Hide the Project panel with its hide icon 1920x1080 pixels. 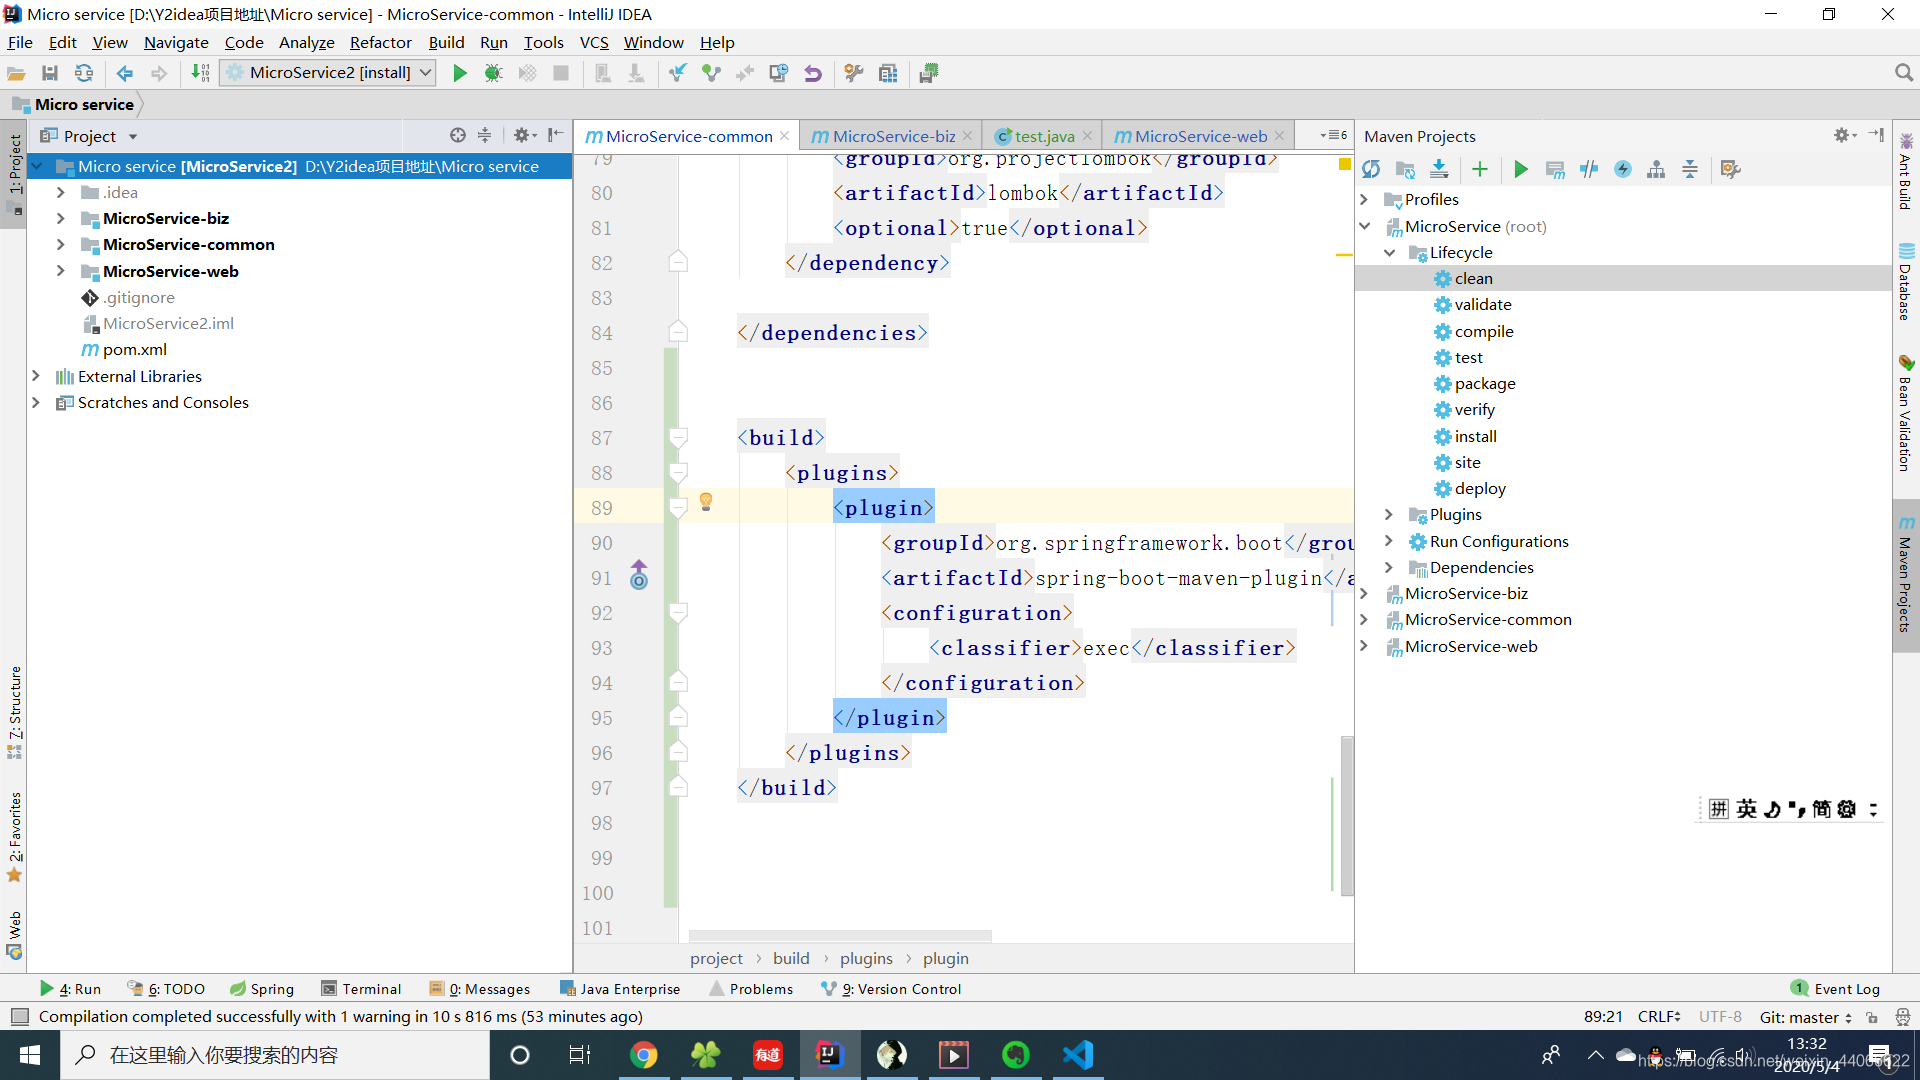556,135
